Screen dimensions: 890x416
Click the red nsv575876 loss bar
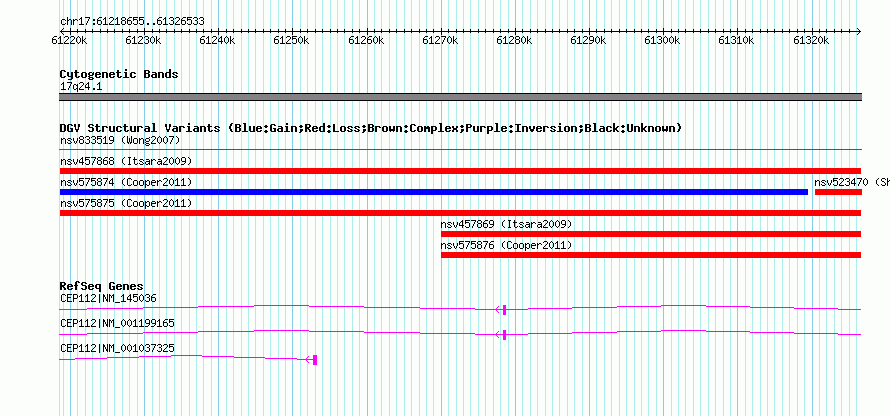[651, 255]
